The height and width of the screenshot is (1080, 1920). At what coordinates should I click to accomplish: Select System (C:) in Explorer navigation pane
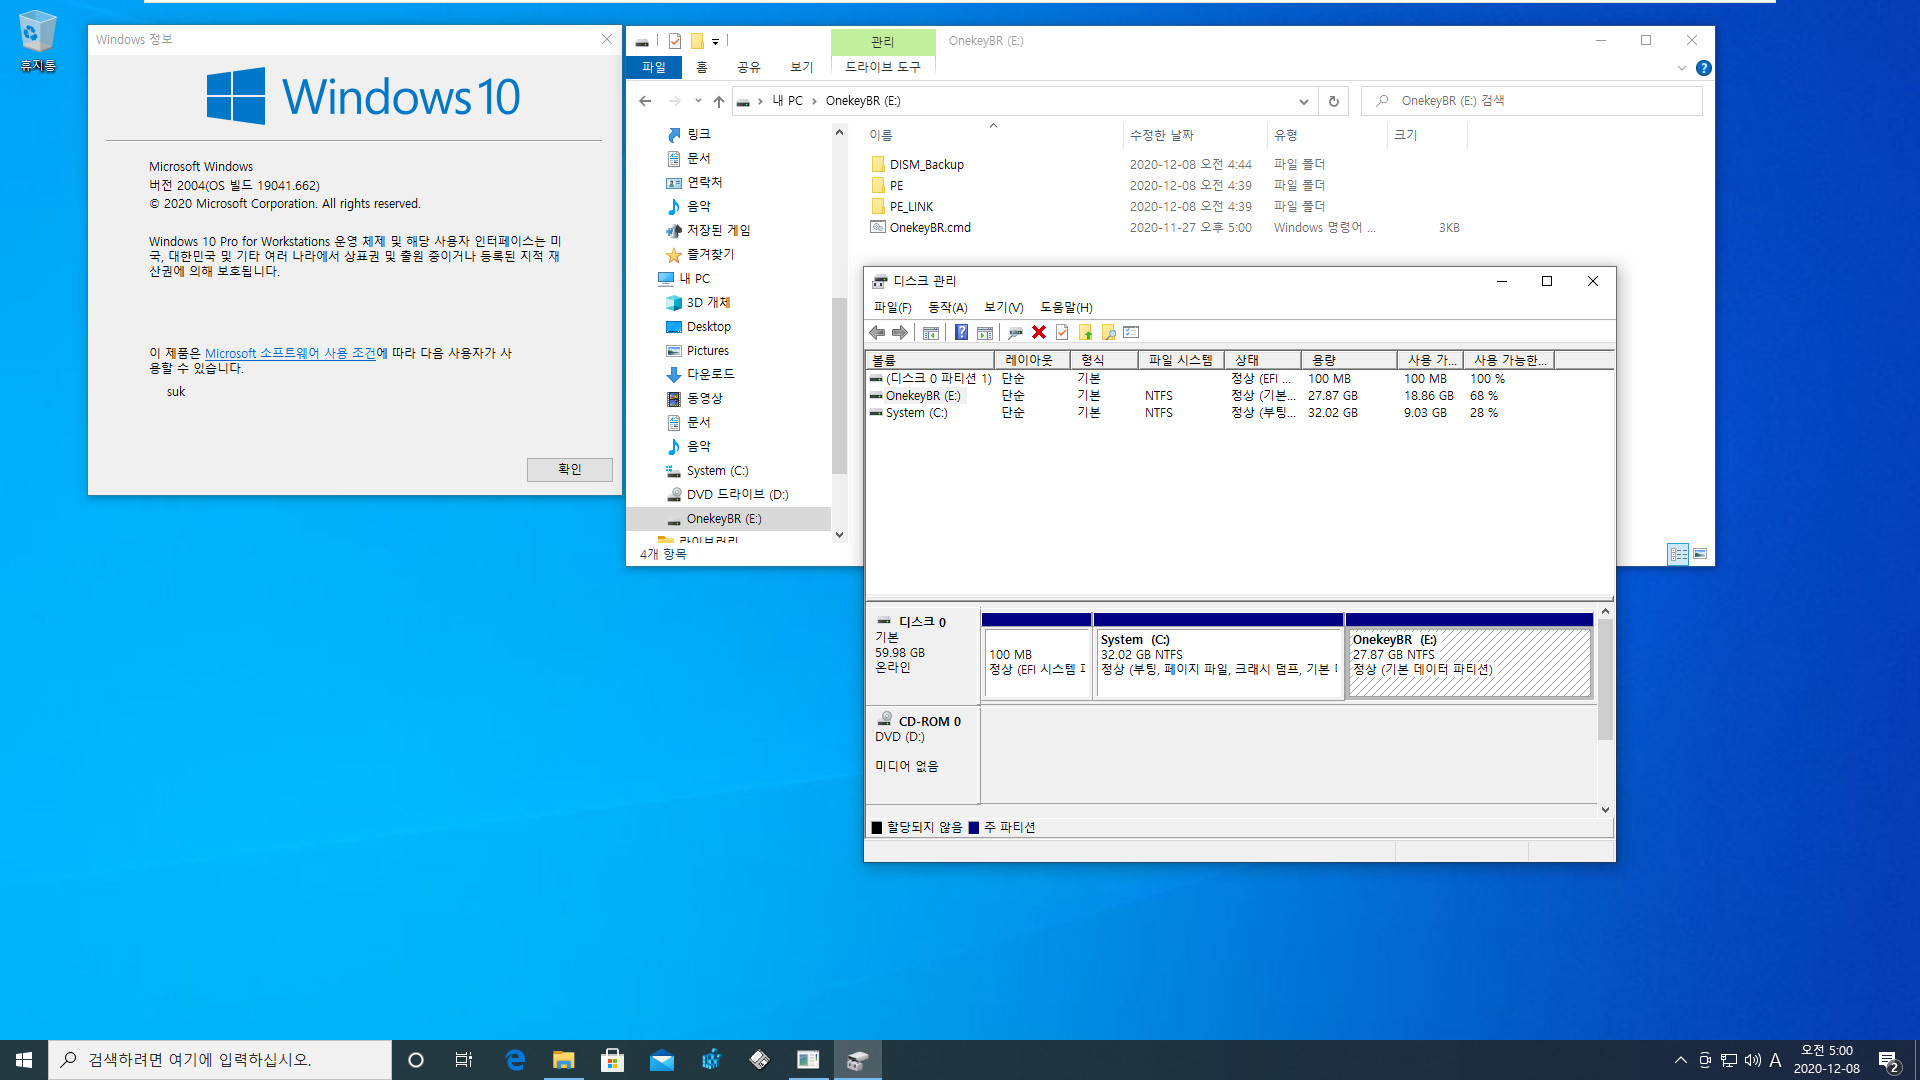point(717,470)
